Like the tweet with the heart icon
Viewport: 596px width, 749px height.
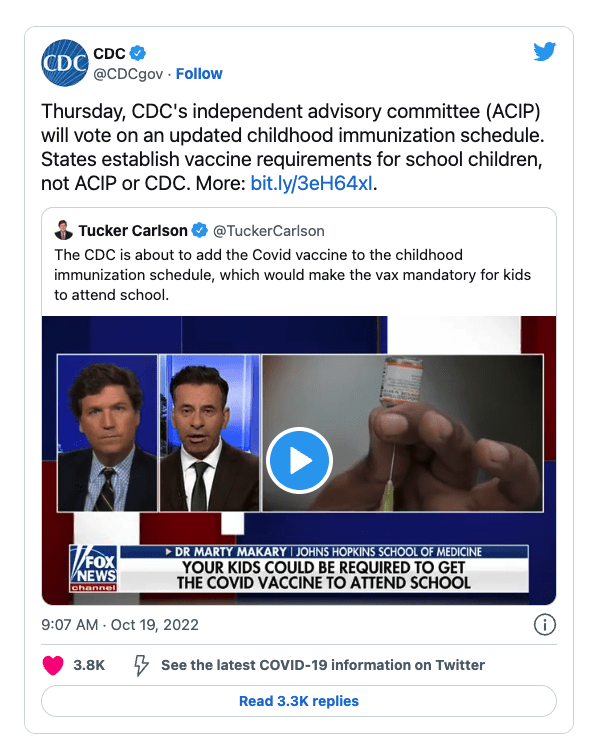(x=53, y=665)
